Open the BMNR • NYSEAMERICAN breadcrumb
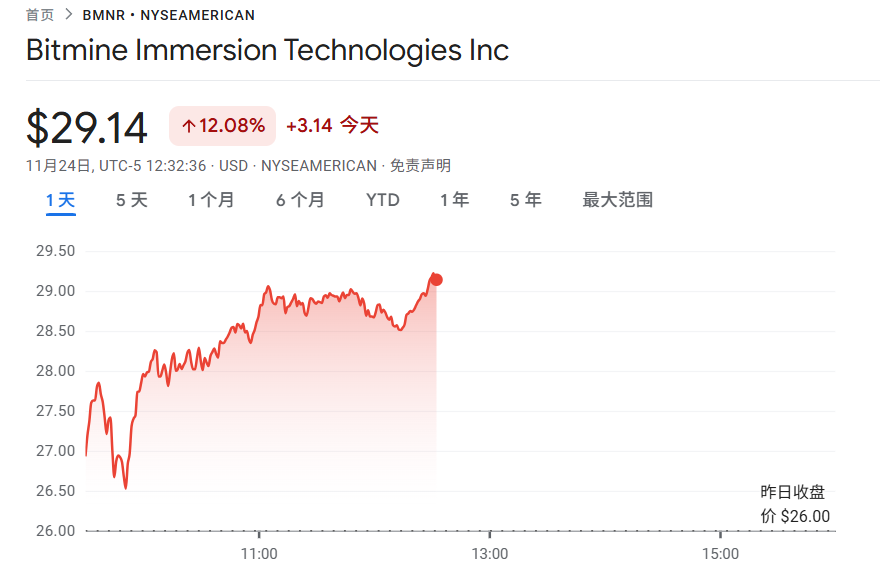This screenshot has height=575, width=880. pyautogui.click(x=168, y=15)
